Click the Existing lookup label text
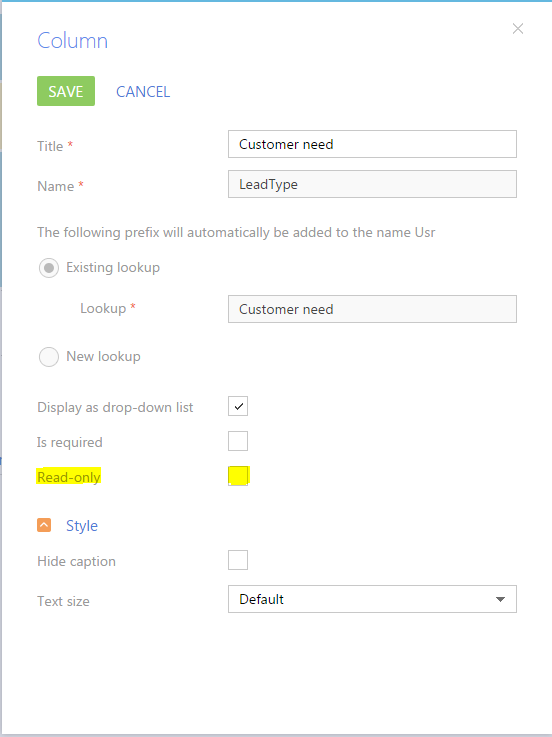This screenshot has height=737, width=552. 113,267
